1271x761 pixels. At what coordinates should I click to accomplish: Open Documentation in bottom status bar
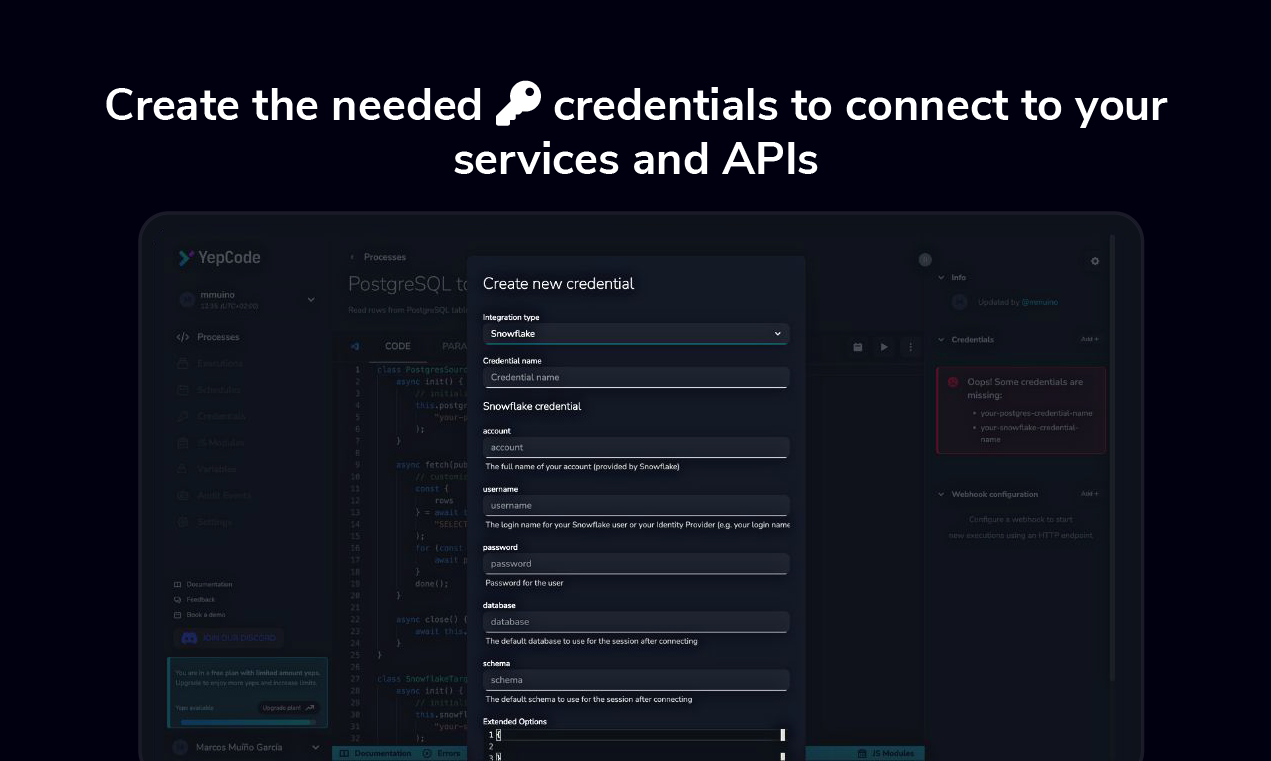[x=376, y=753]
